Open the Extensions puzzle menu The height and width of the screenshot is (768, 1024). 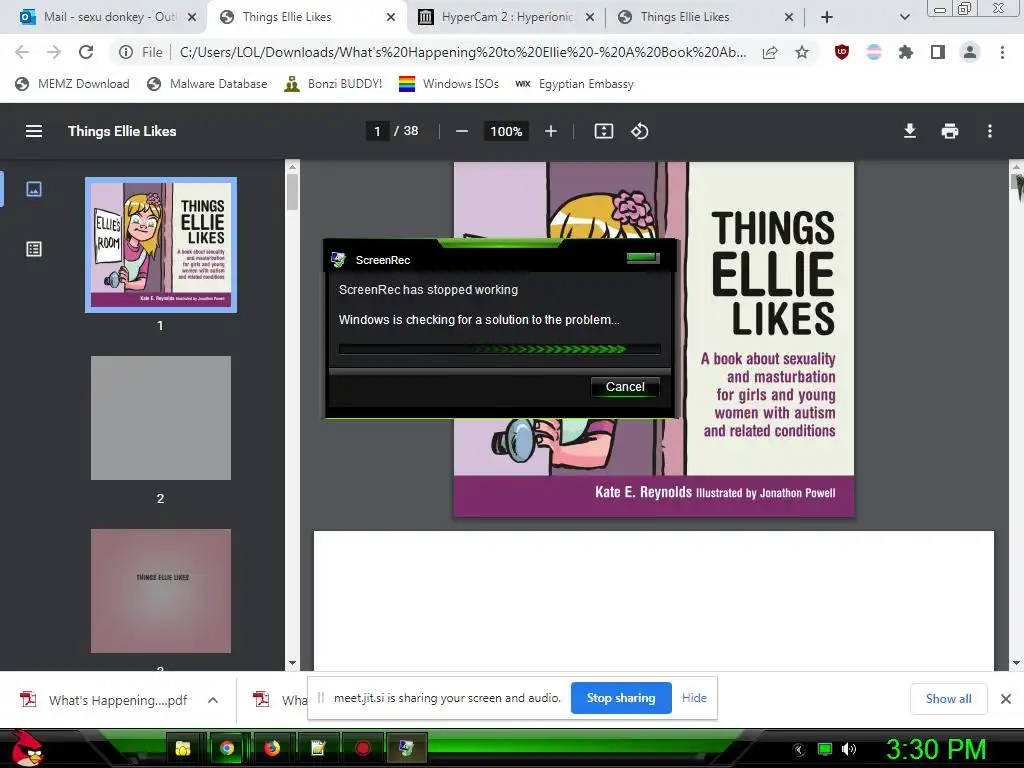[x=906, y=52]
